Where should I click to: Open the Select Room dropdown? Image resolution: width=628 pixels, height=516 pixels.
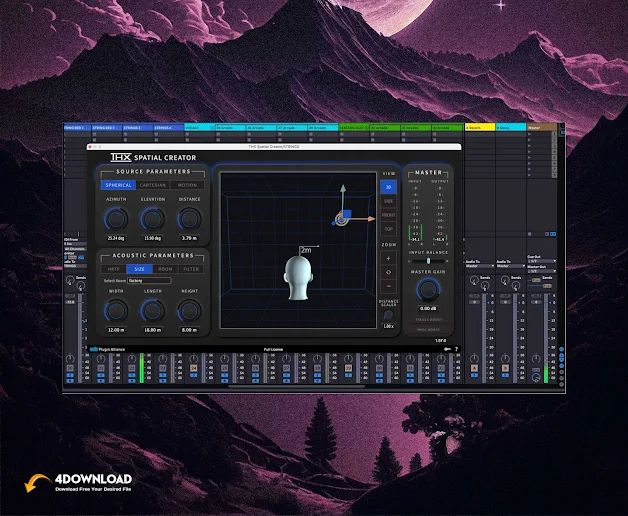(x=149, y=281)
